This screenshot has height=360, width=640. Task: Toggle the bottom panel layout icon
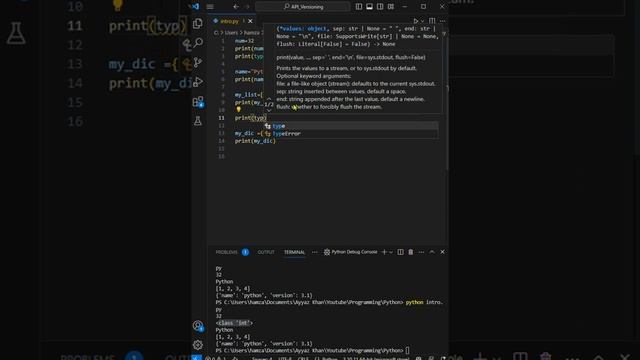click(369, 7)
